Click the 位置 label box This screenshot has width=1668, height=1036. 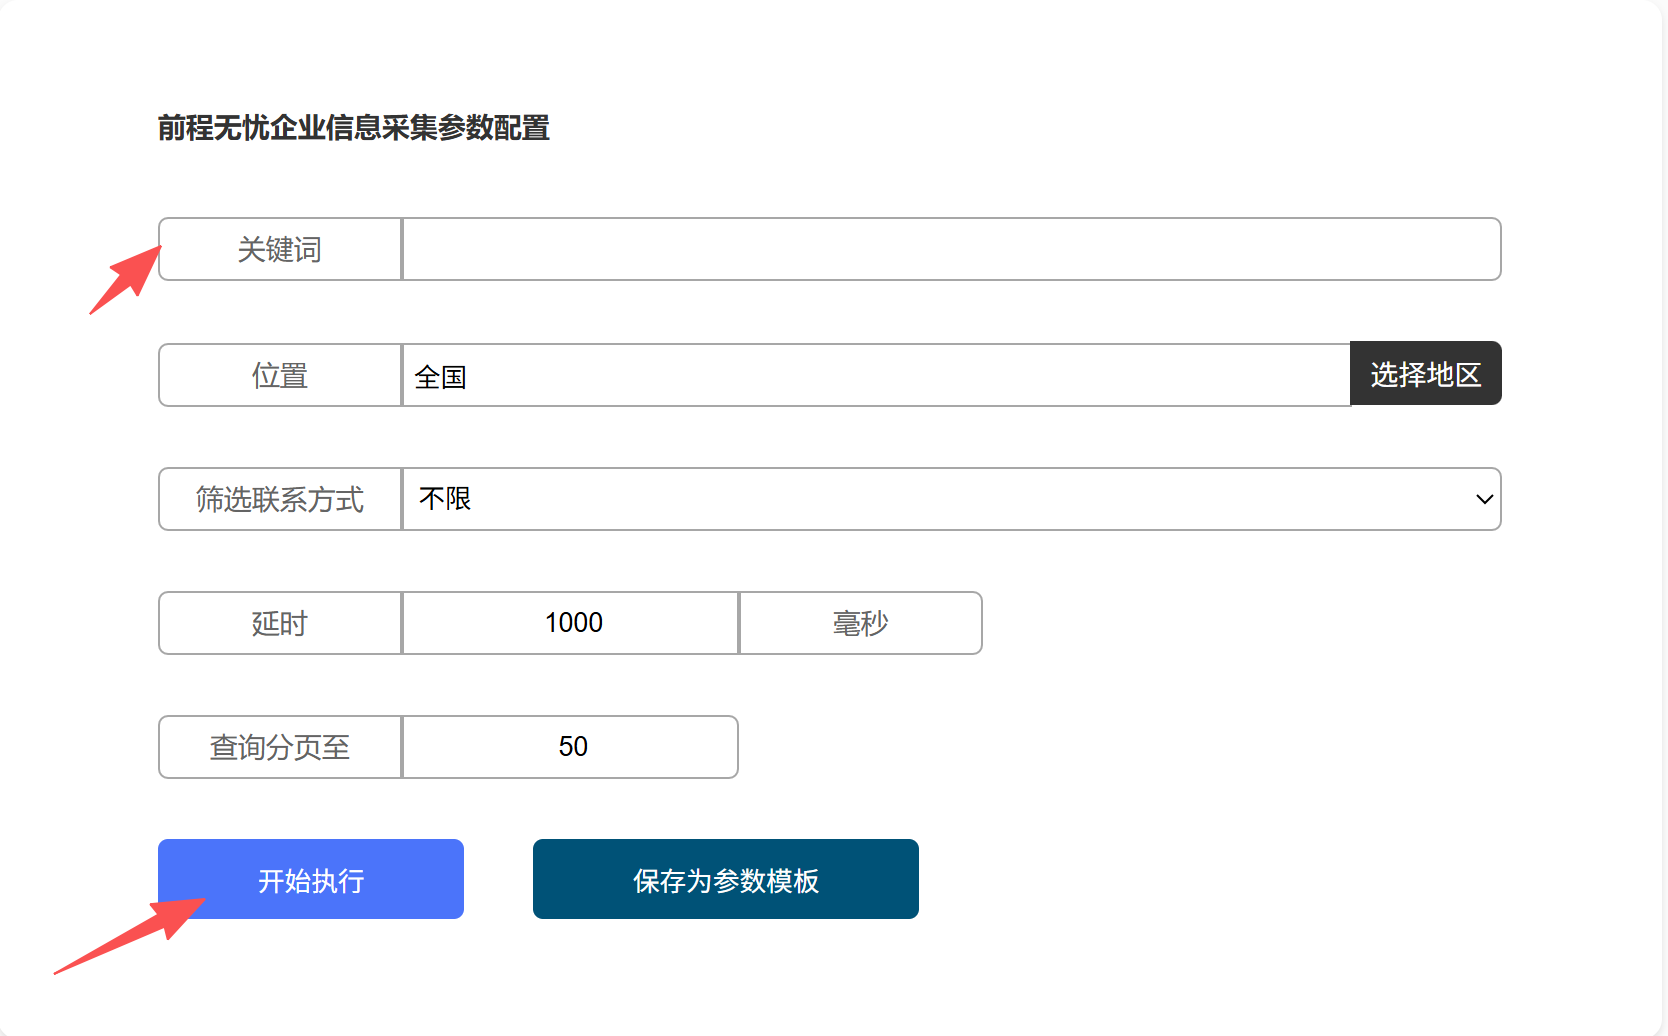(x=280, y=375)
